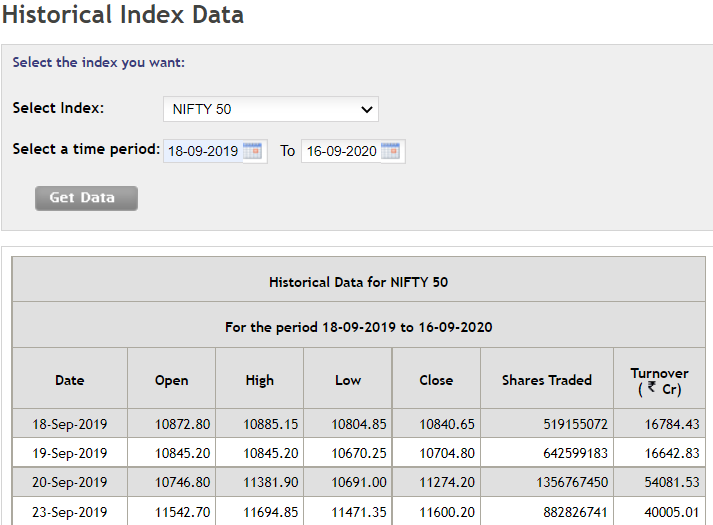The image size is (713, 525).
Task: Select the 23-Sep-2019 date cell
Action: (x=70, y=512)
